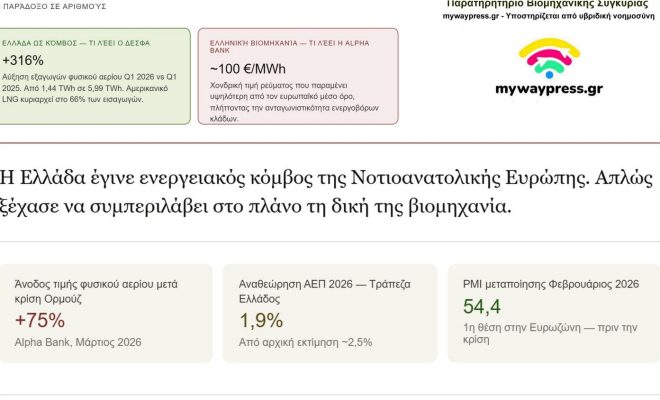660x400 pixels.
Task: Click the natural gas exports description text
Action: point(92,86)
